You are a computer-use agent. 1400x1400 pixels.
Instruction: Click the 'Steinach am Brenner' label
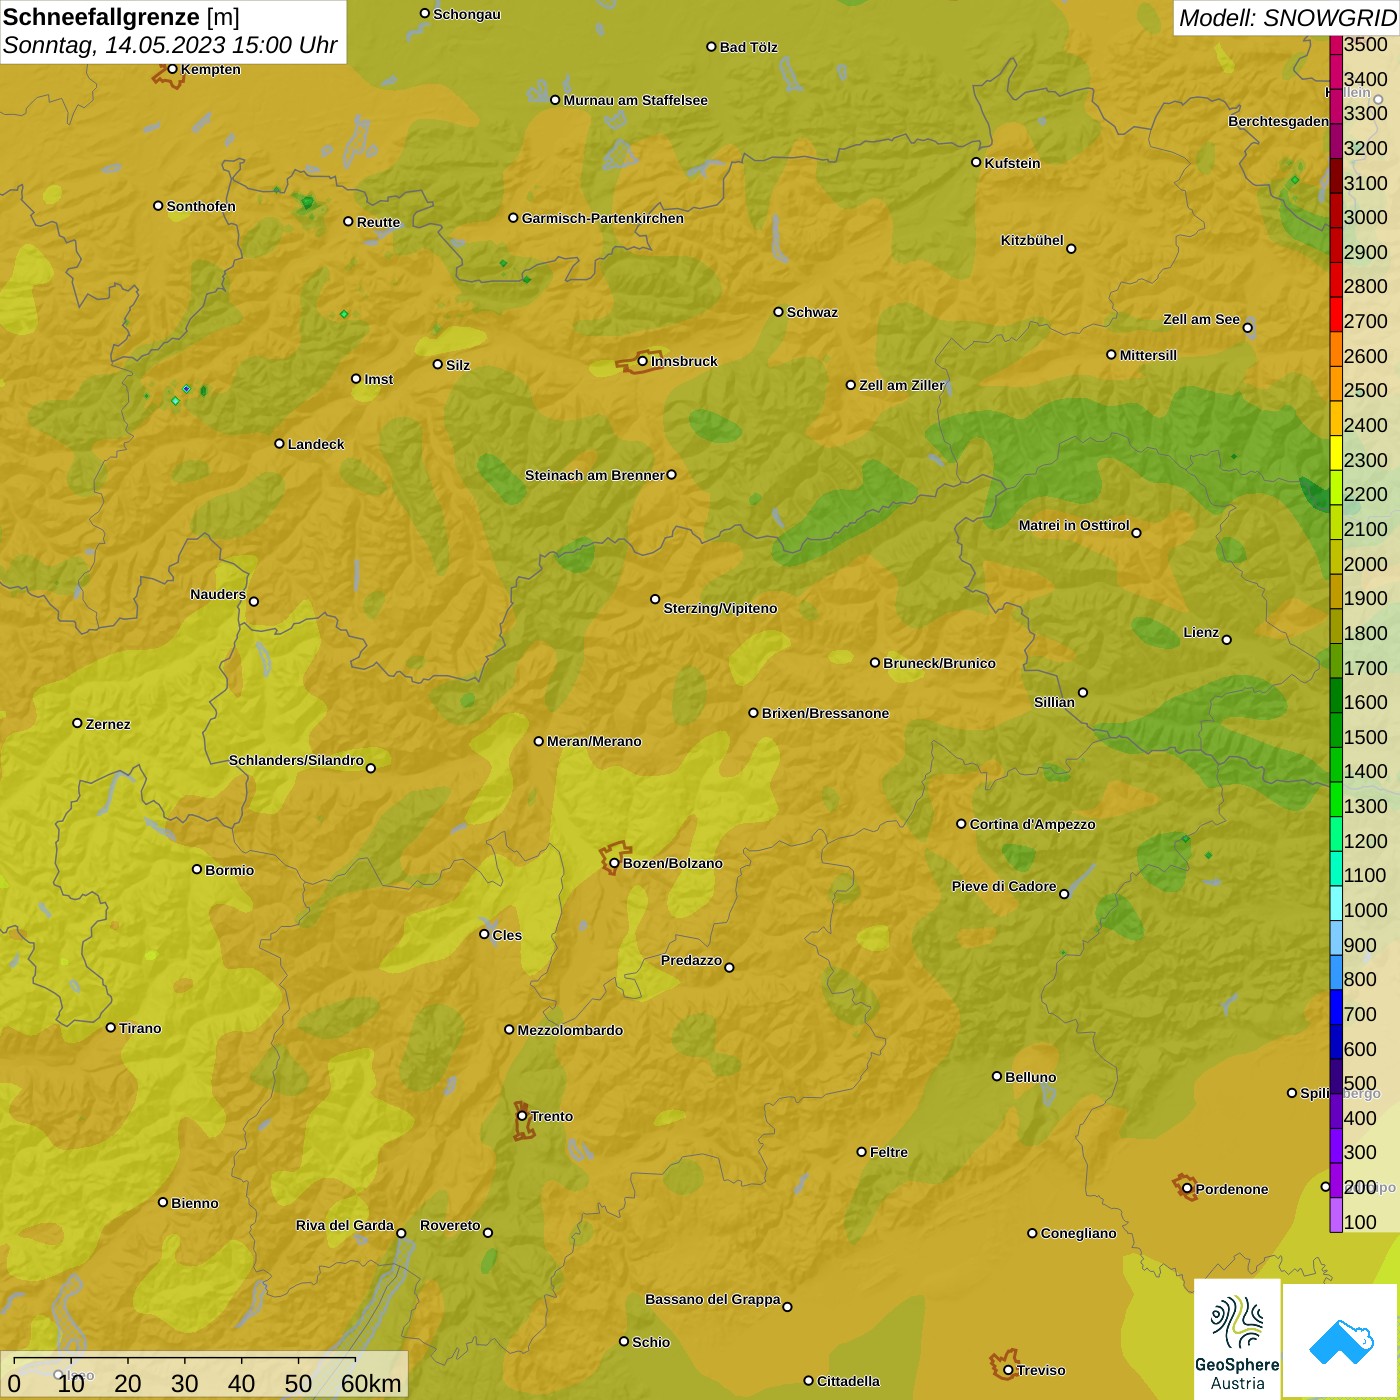tap(595, 475)
